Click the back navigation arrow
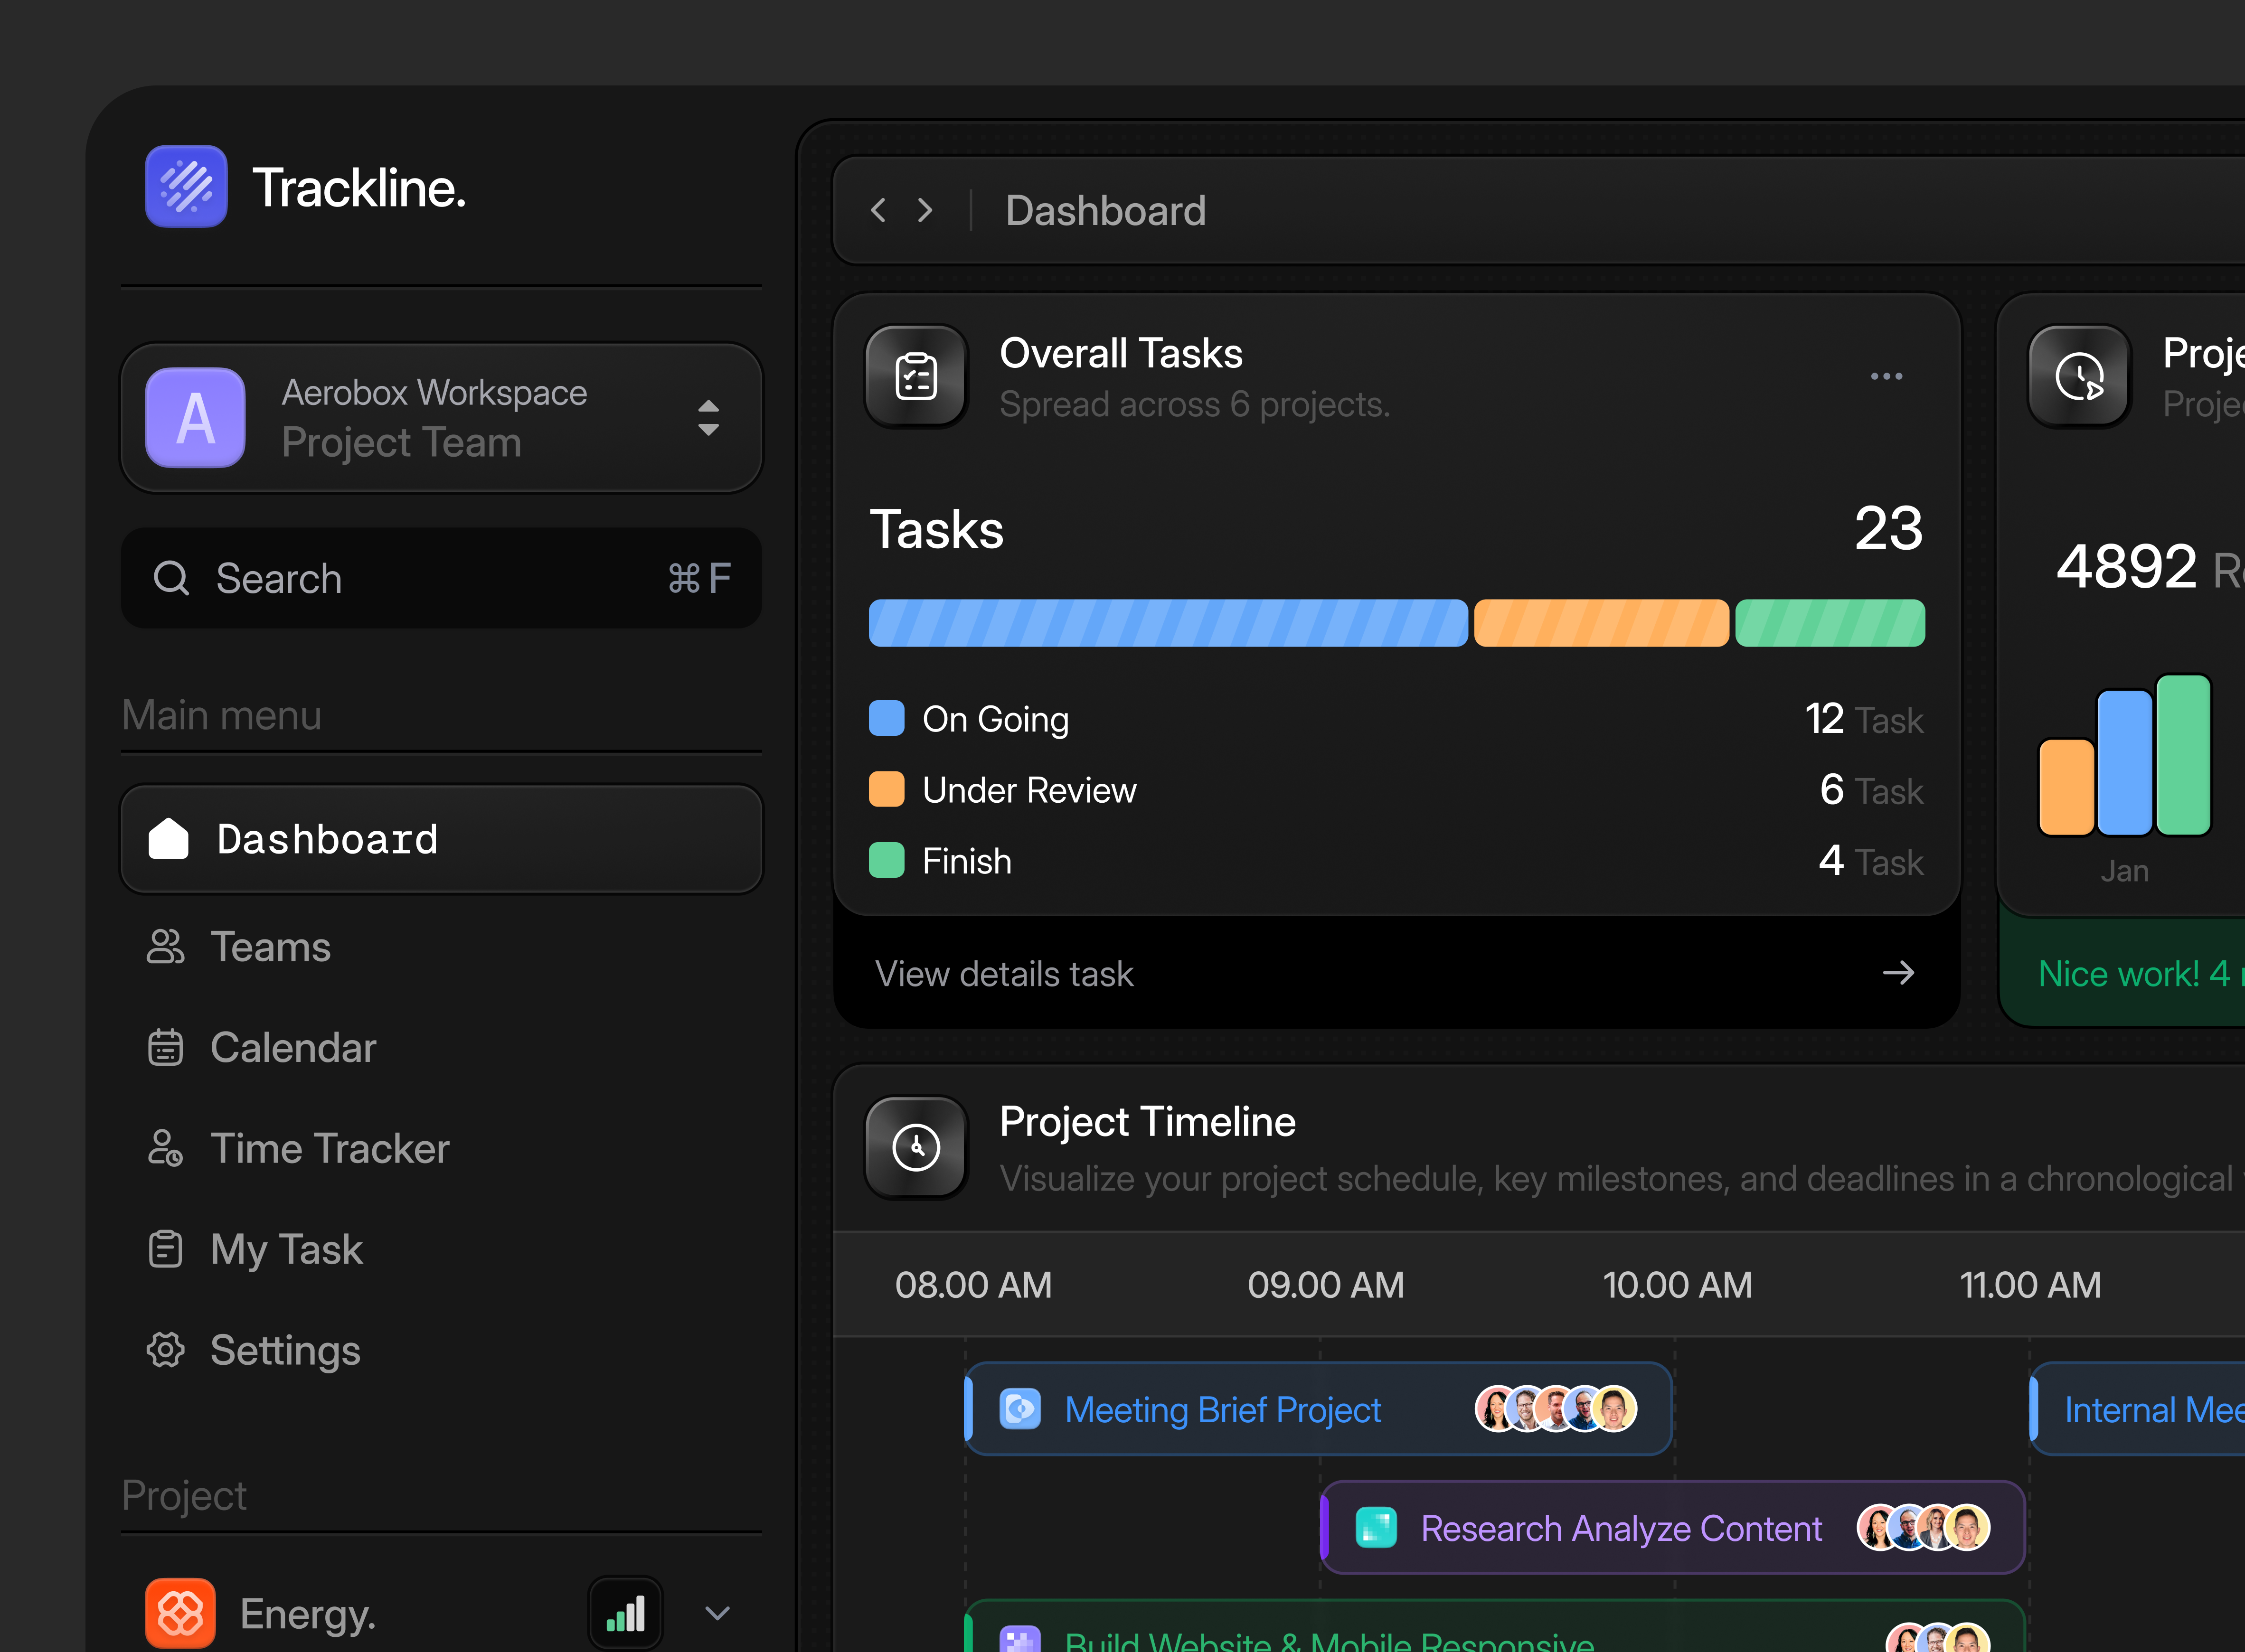Screen dimensions: 2245x1652 point(878,210)
